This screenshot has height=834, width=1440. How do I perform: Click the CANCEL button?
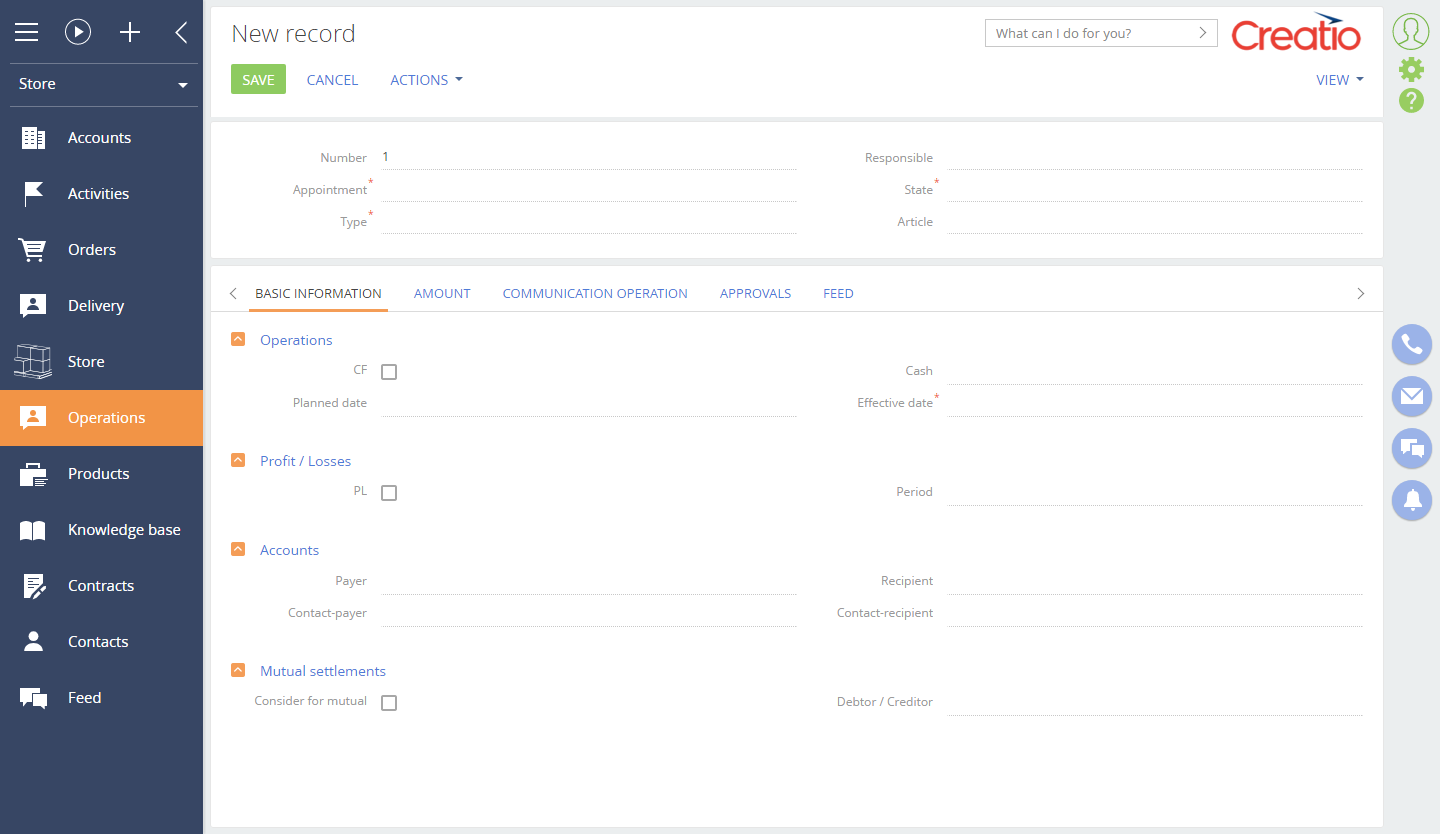click(332, 80)
